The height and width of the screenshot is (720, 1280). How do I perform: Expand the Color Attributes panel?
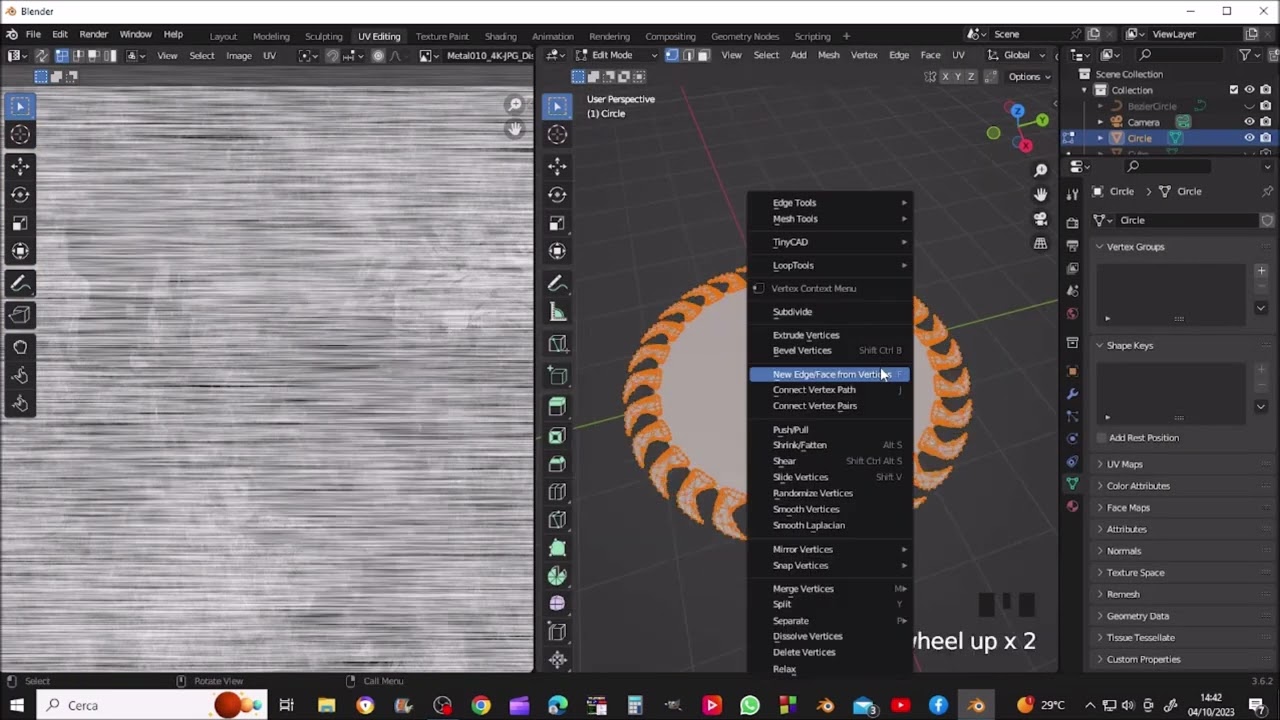pos(1138,486)
